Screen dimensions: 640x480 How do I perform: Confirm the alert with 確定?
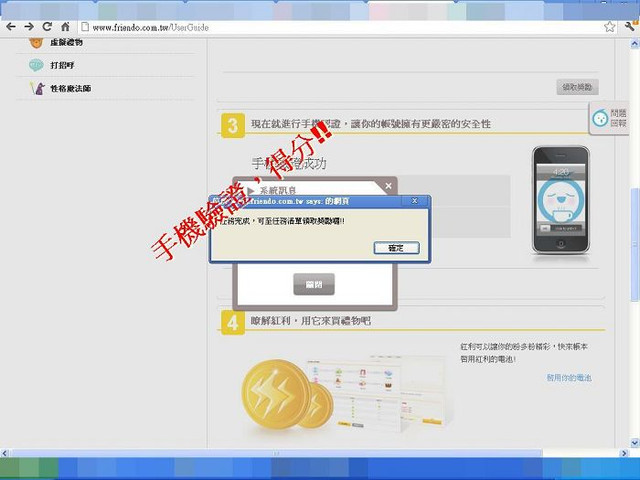(x=396, y=248)
